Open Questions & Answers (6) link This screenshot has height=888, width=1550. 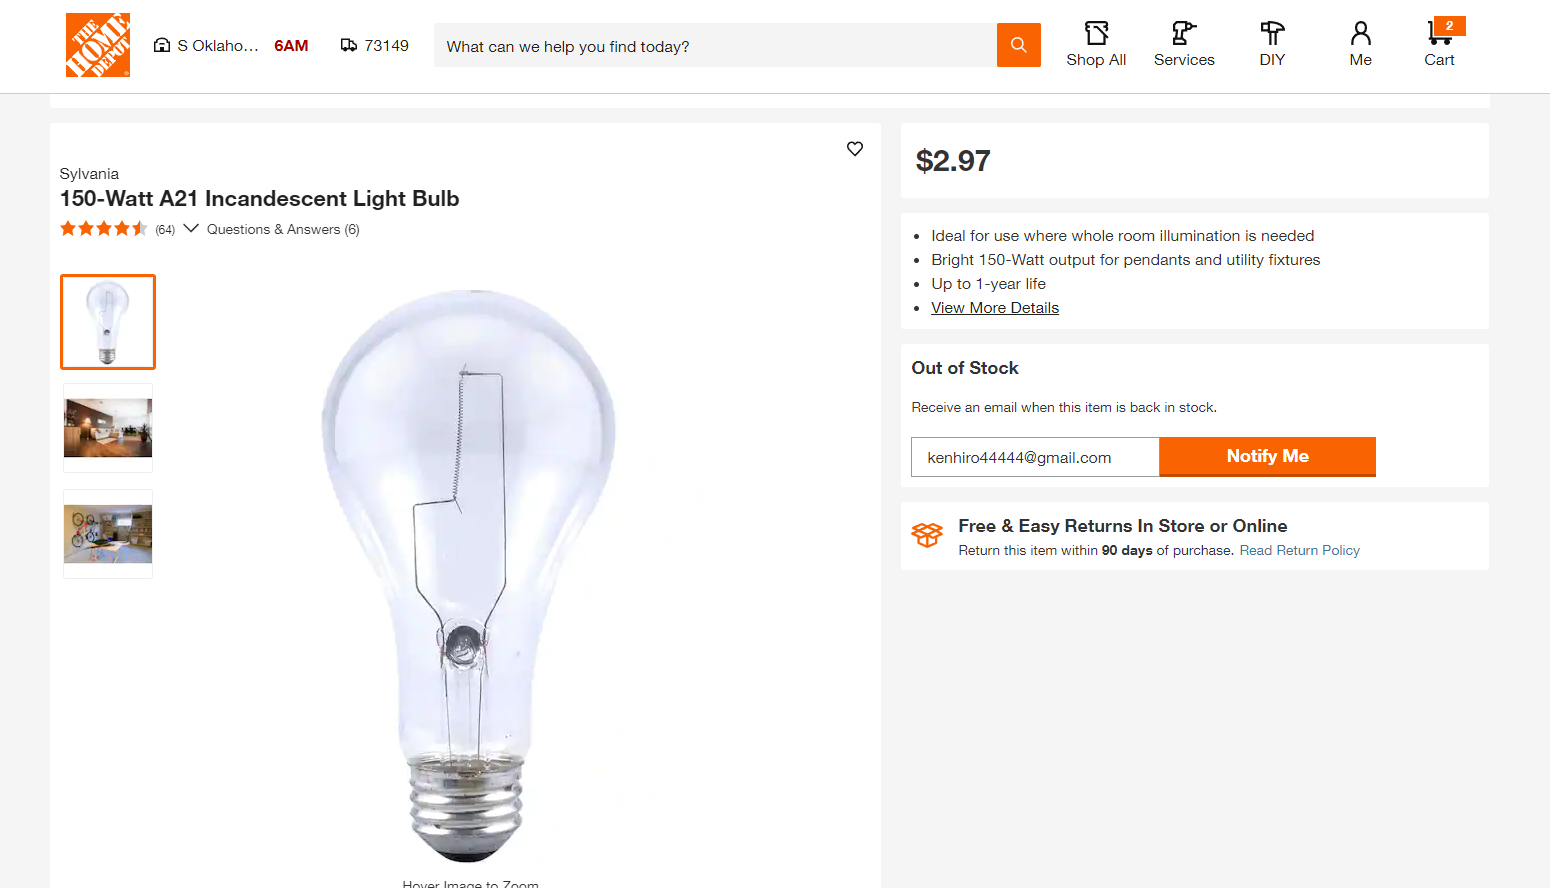283,229
